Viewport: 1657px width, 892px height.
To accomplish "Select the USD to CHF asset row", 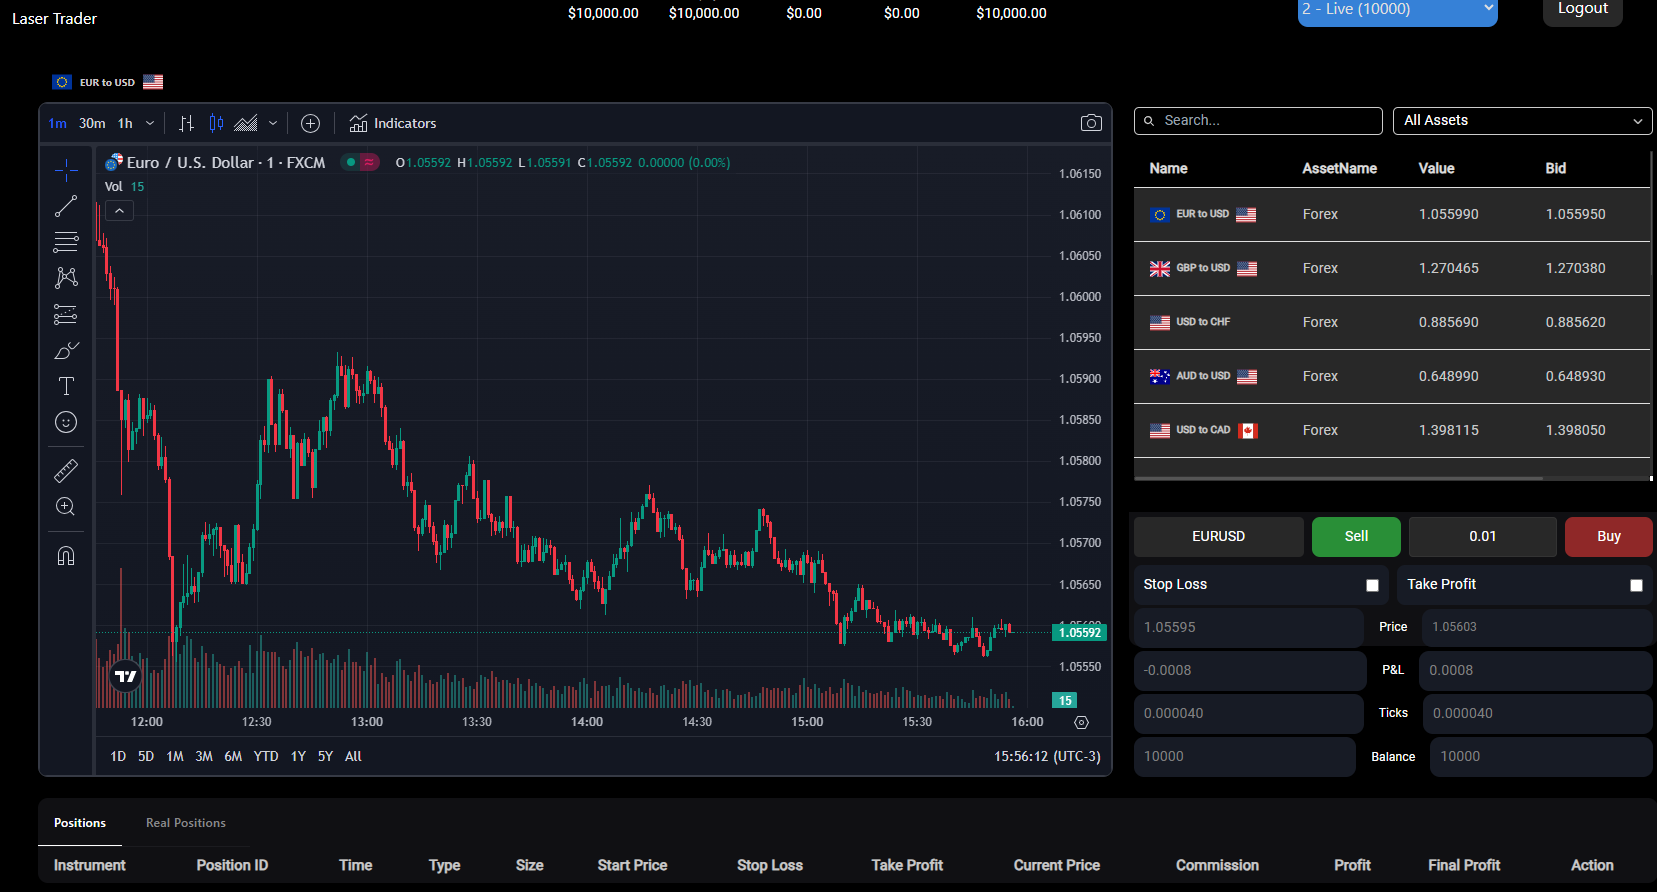I will pyautogui.click(x=1392, y=322).
